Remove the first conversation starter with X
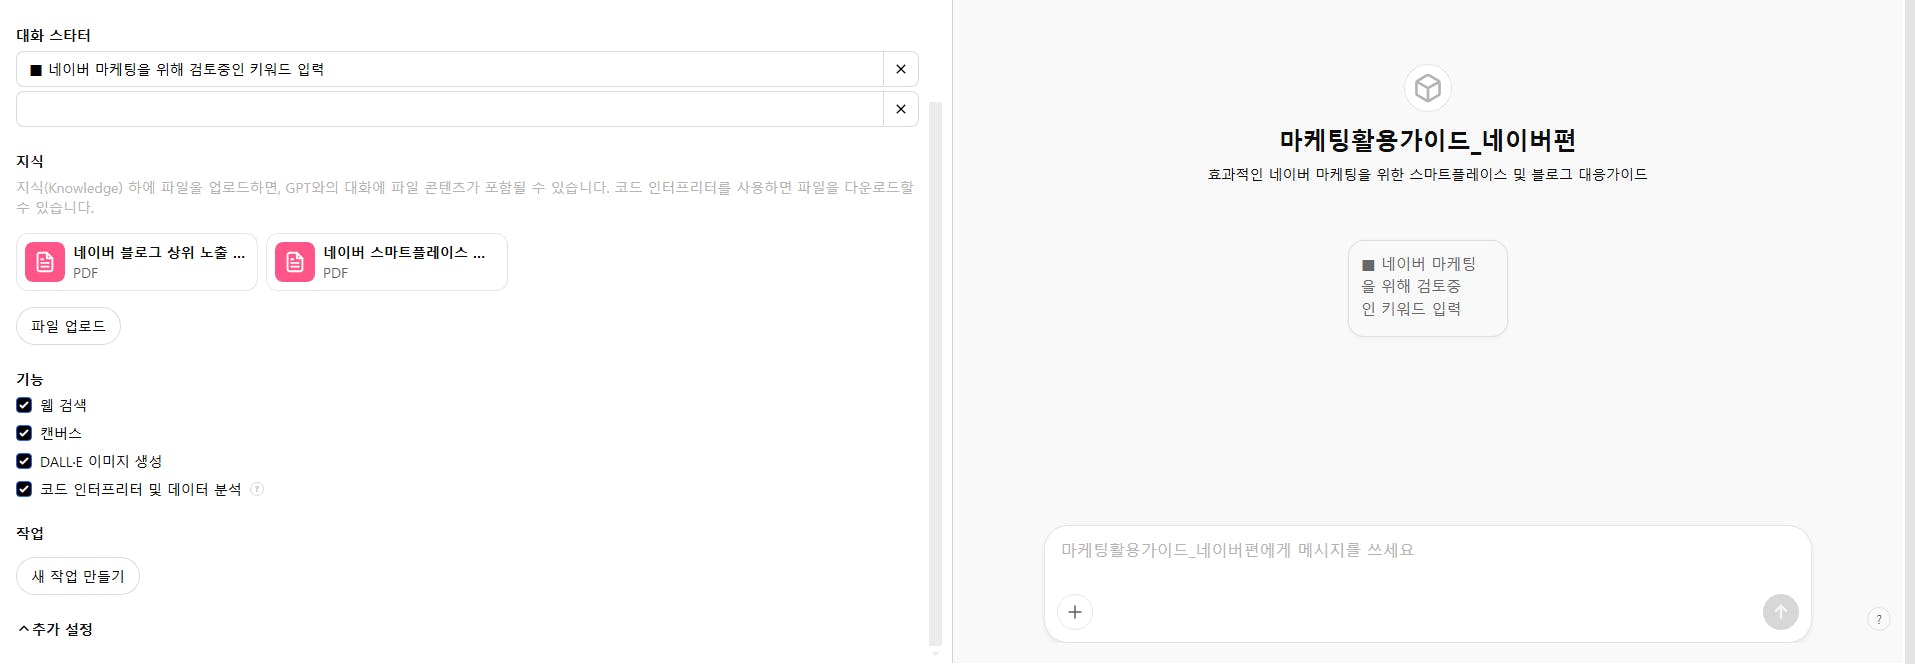Screen dimensions: 1915x664 click(901, 69)
